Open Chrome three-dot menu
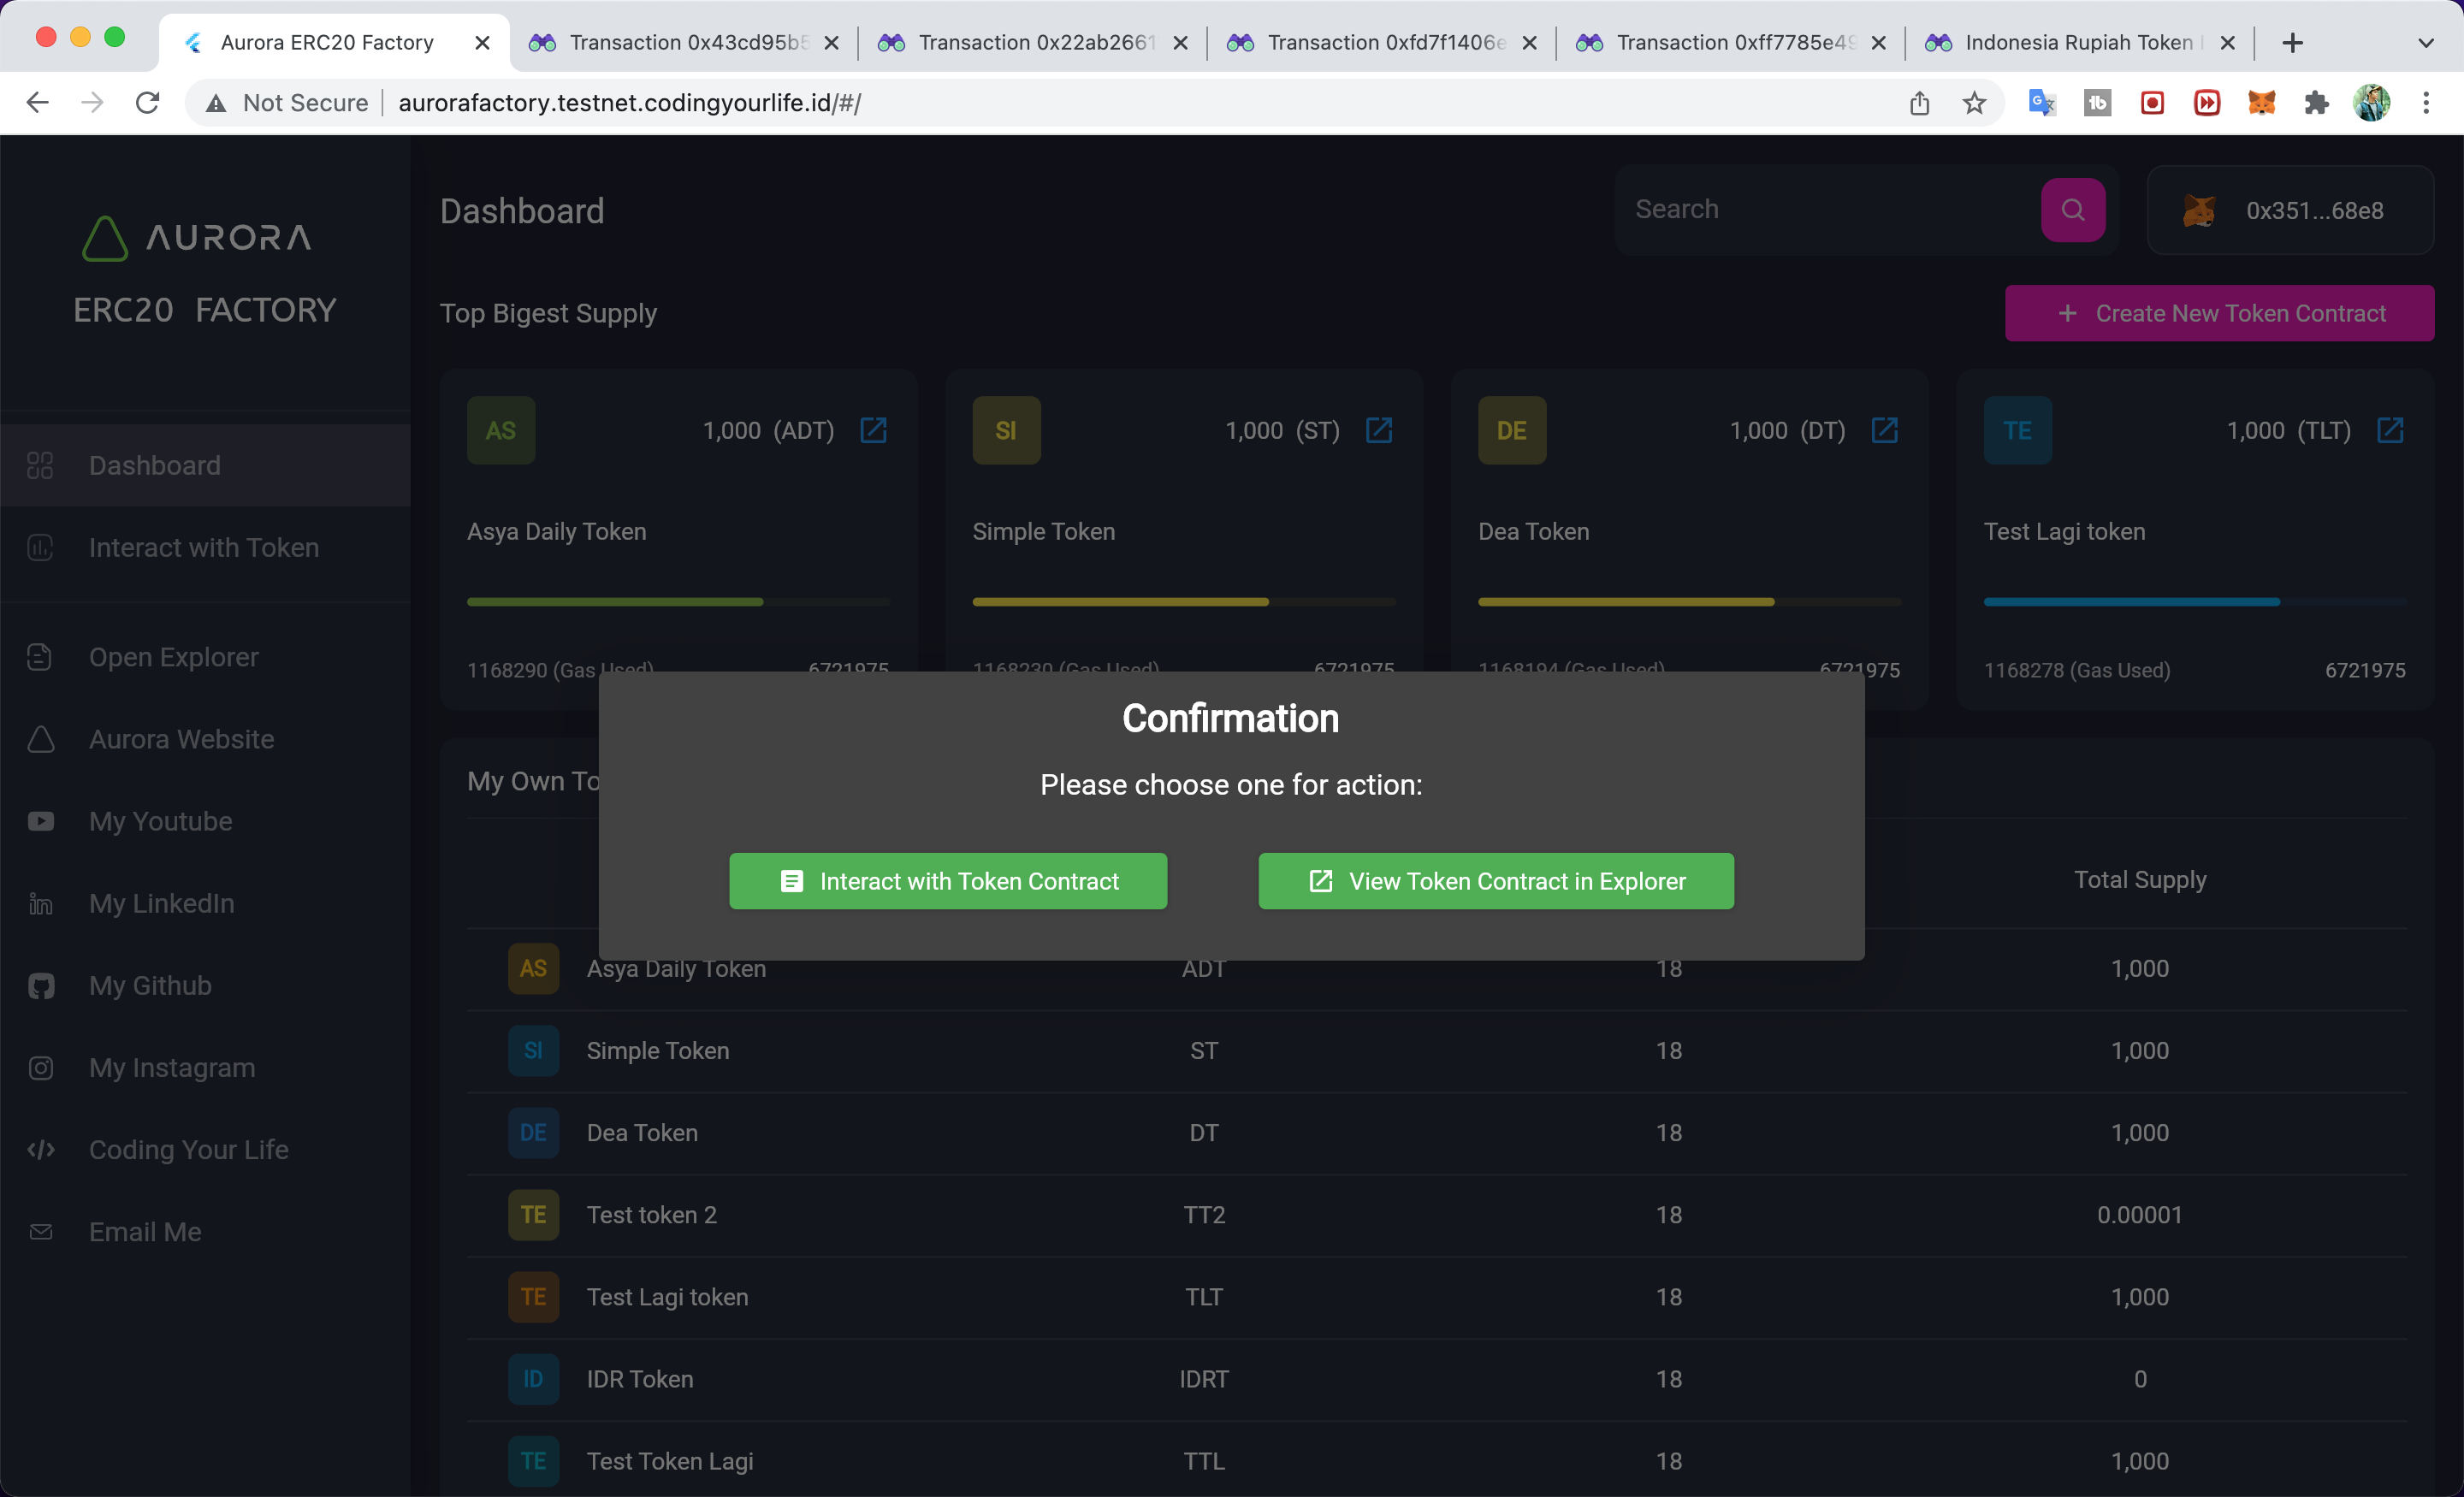Image resolution: width=2464 pixels, height=1497 pixels. (x=2426, y=103)
